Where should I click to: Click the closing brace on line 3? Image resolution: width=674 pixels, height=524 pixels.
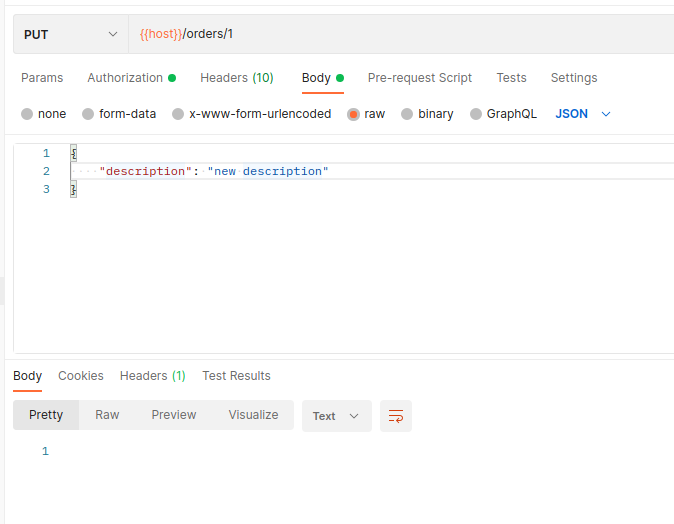[74, 189]
